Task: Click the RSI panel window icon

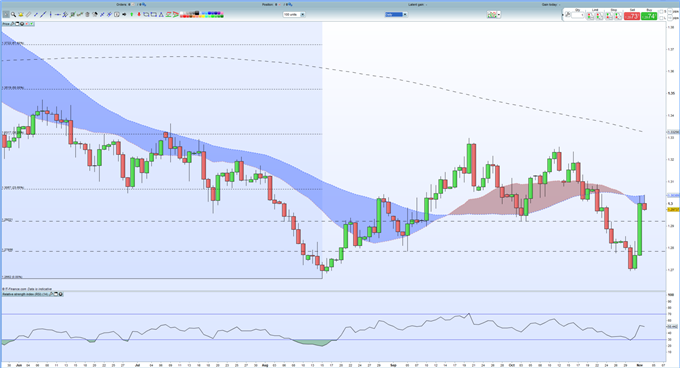Action: (x=56, y=294)
